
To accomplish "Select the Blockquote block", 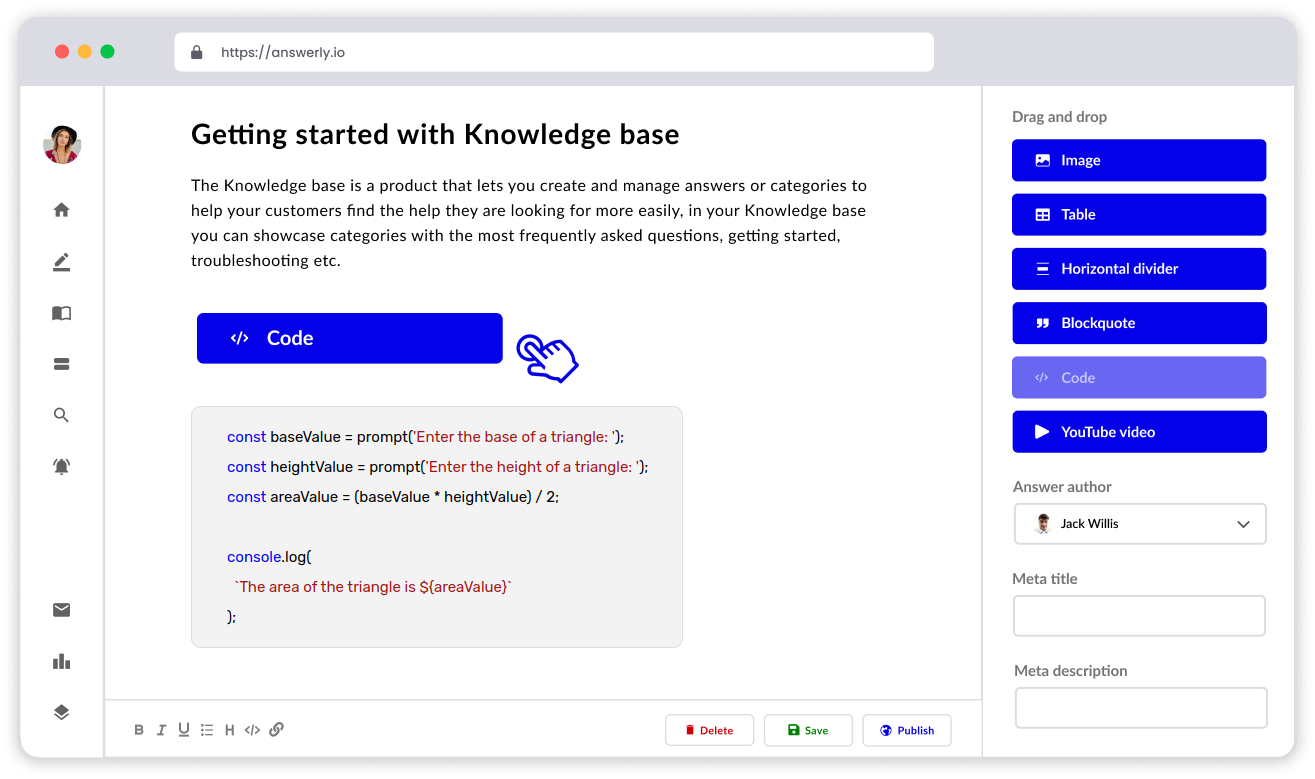I will click(1139, 323).
